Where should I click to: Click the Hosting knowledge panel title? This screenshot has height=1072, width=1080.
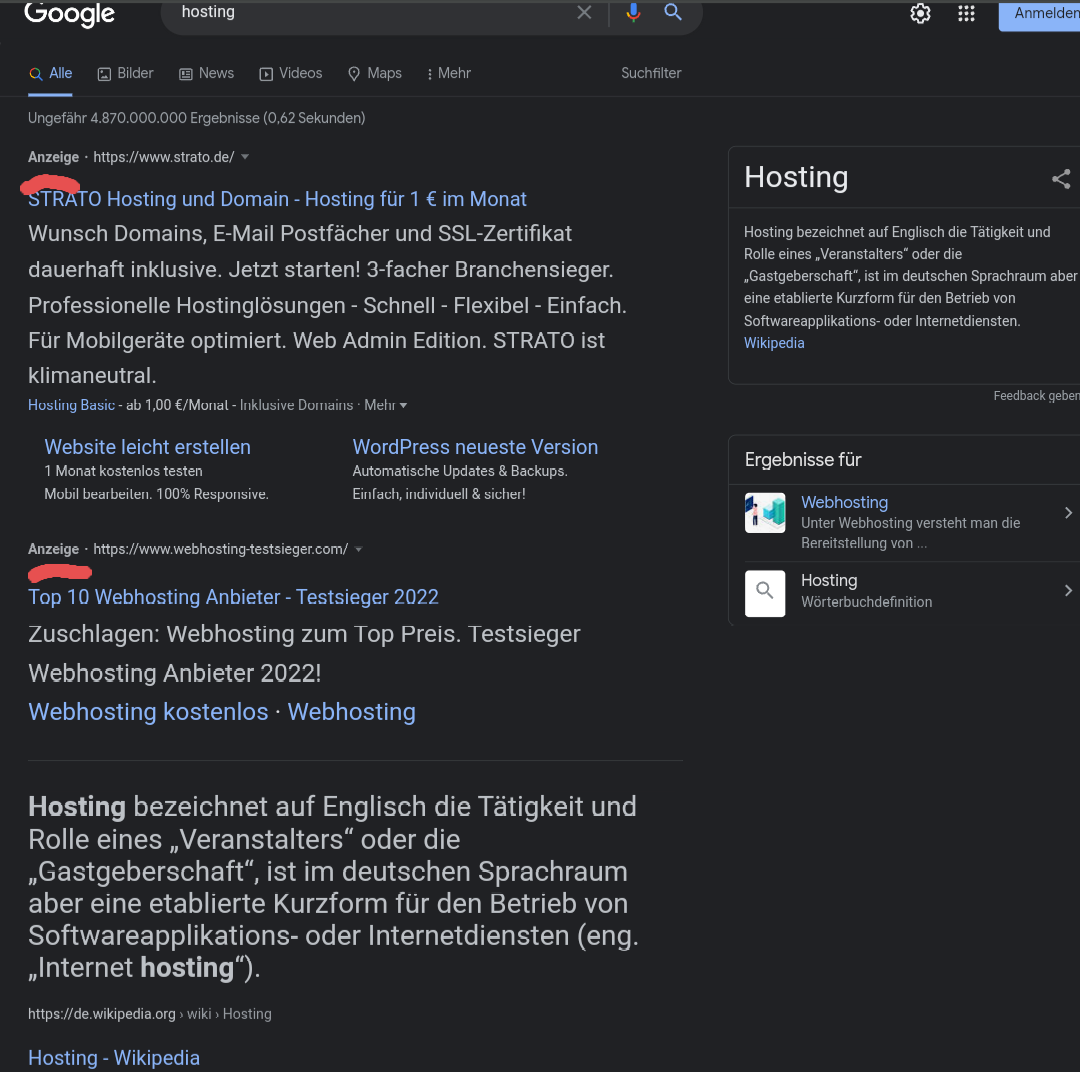[796, 177]
